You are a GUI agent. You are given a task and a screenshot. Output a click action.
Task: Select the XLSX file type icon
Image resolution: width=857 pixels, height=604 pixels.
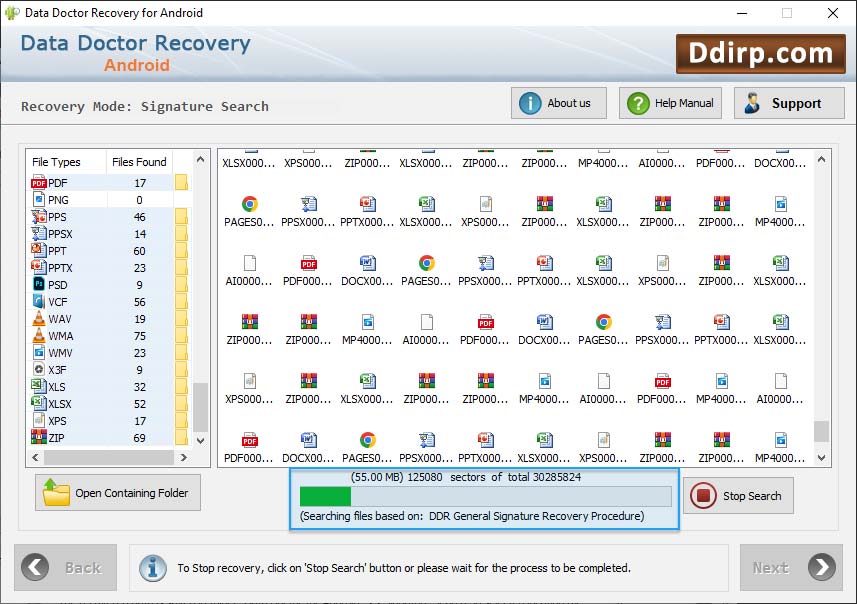[38, 403]
